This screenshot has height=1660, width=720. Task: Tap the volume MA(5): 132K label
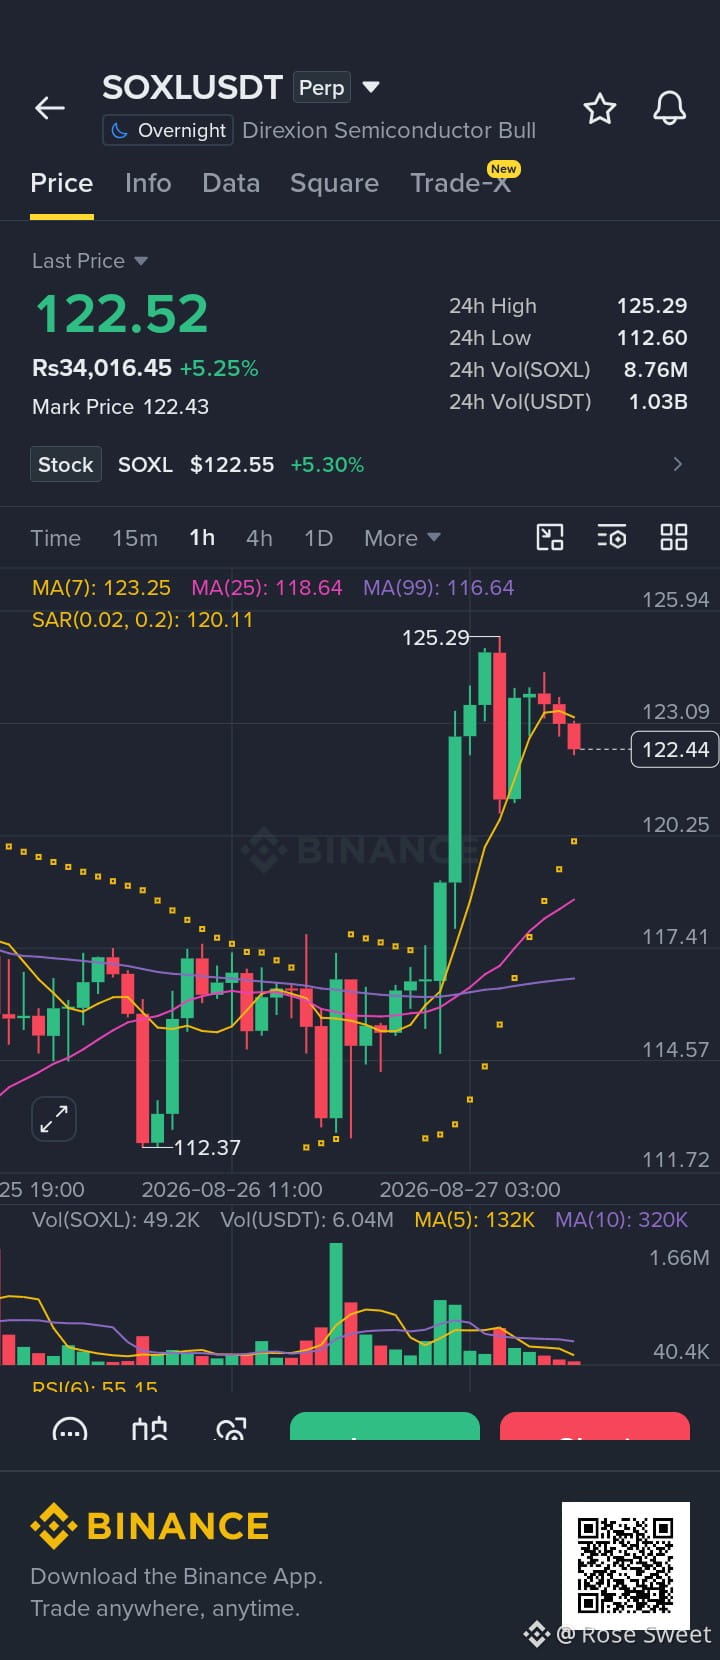(475, 1220)
